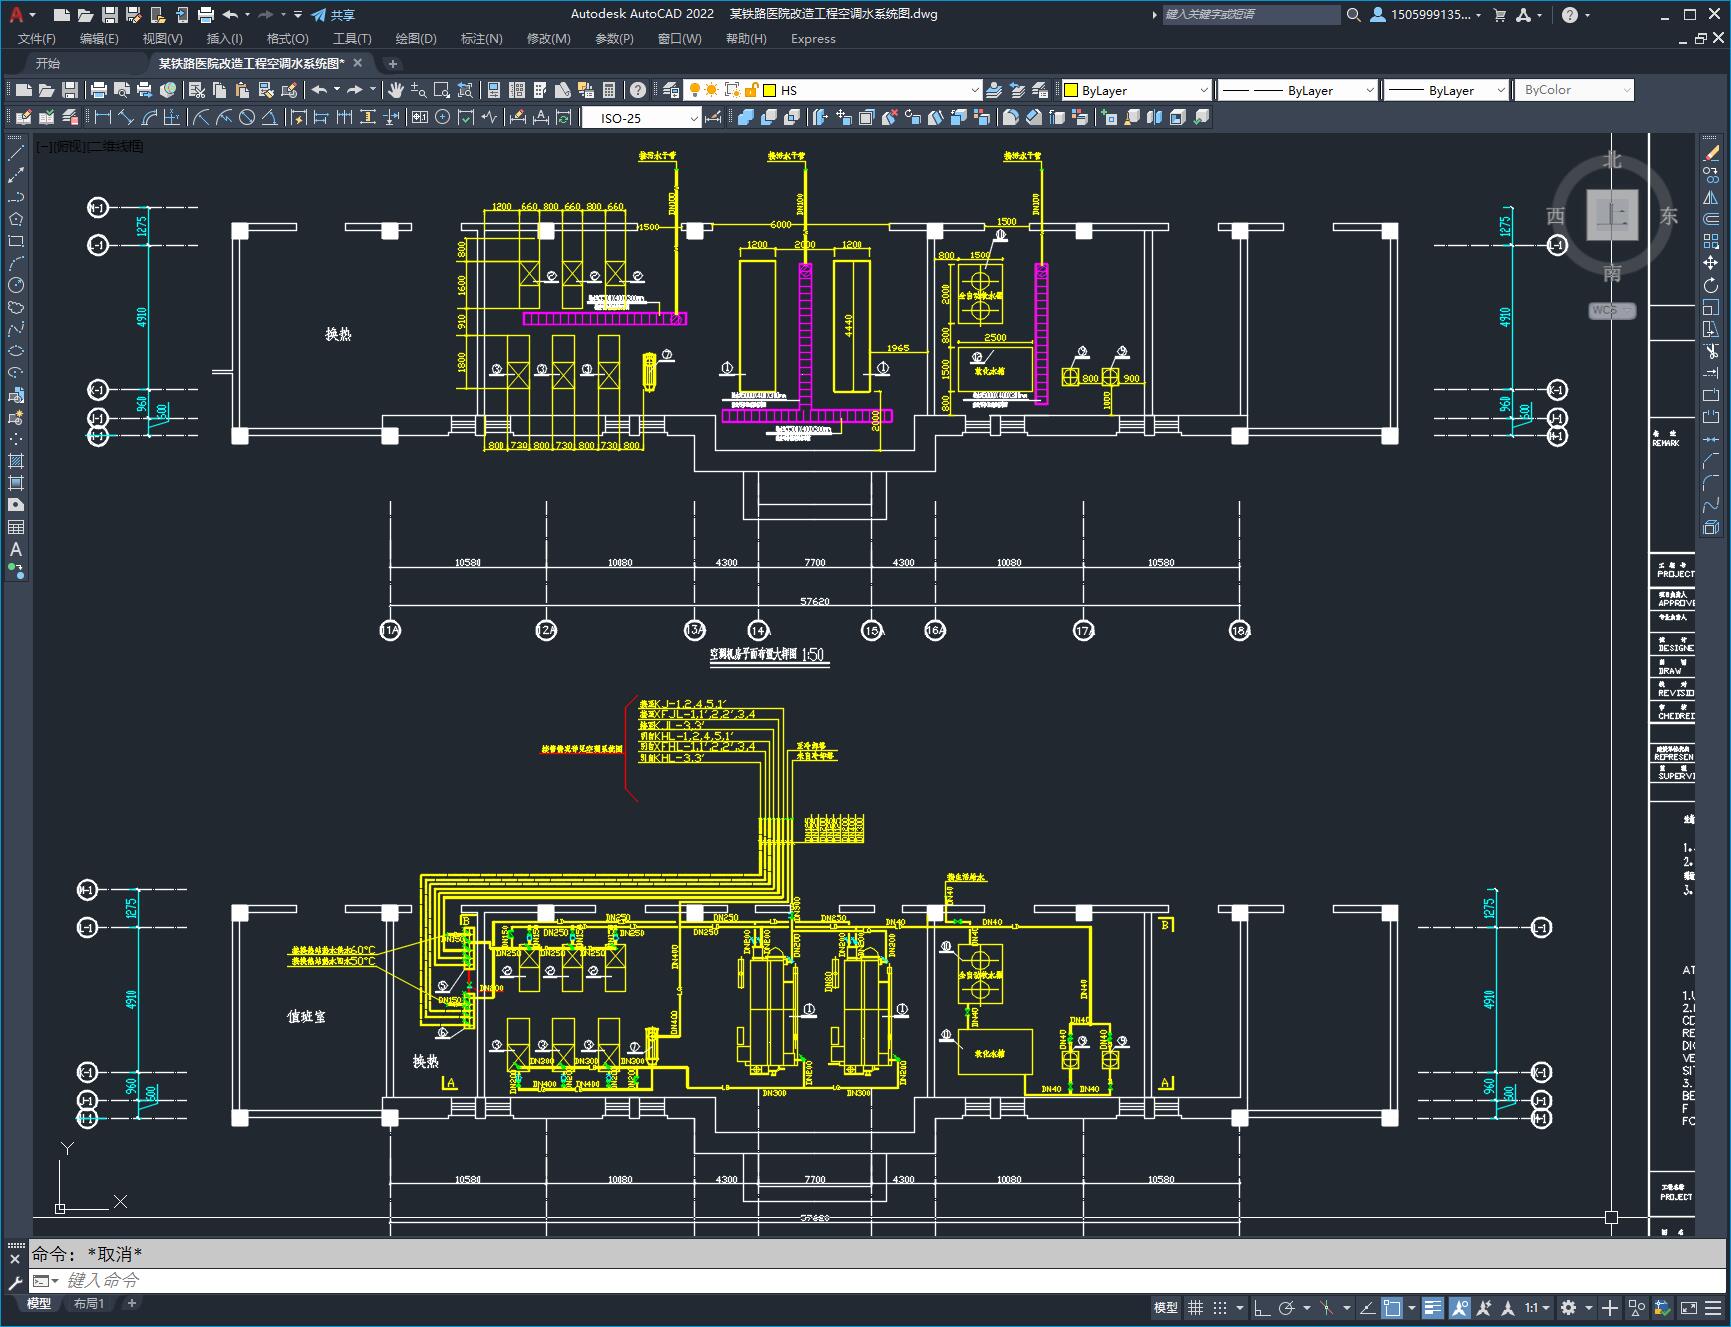This screenshot has width=1731, height=1327.
Task: Open the ISO-25 dimension style dropdown
Action: pyautogui.click(x=694, y=118)
